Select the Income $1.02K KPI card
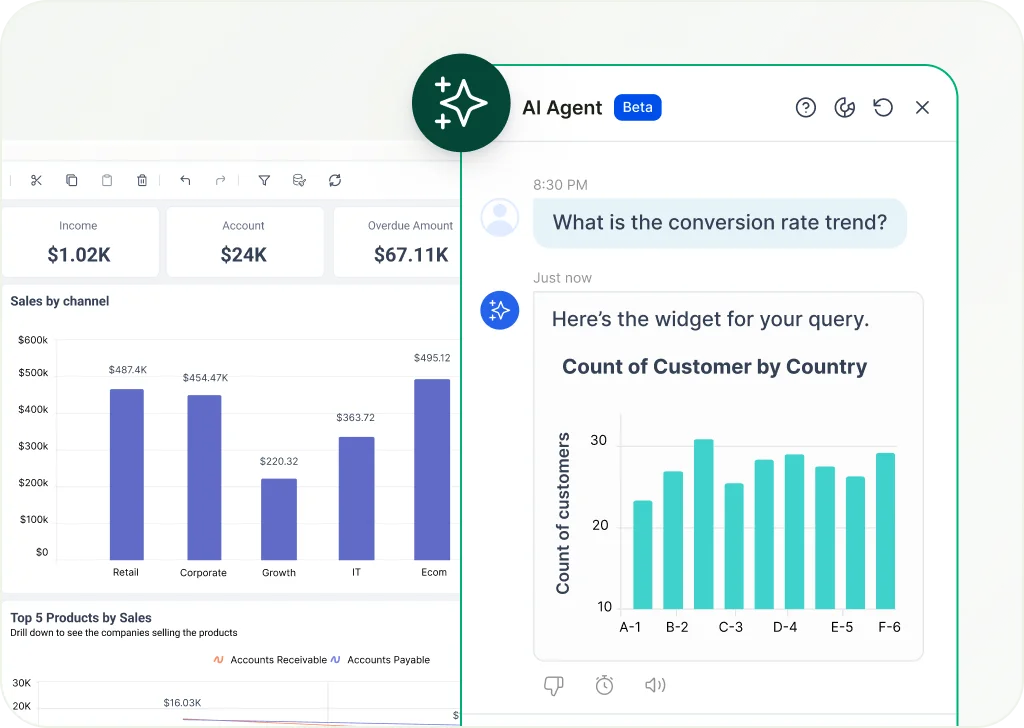Screen dimensions: 1024x728 pyautogui.click(x=79, y=242)
